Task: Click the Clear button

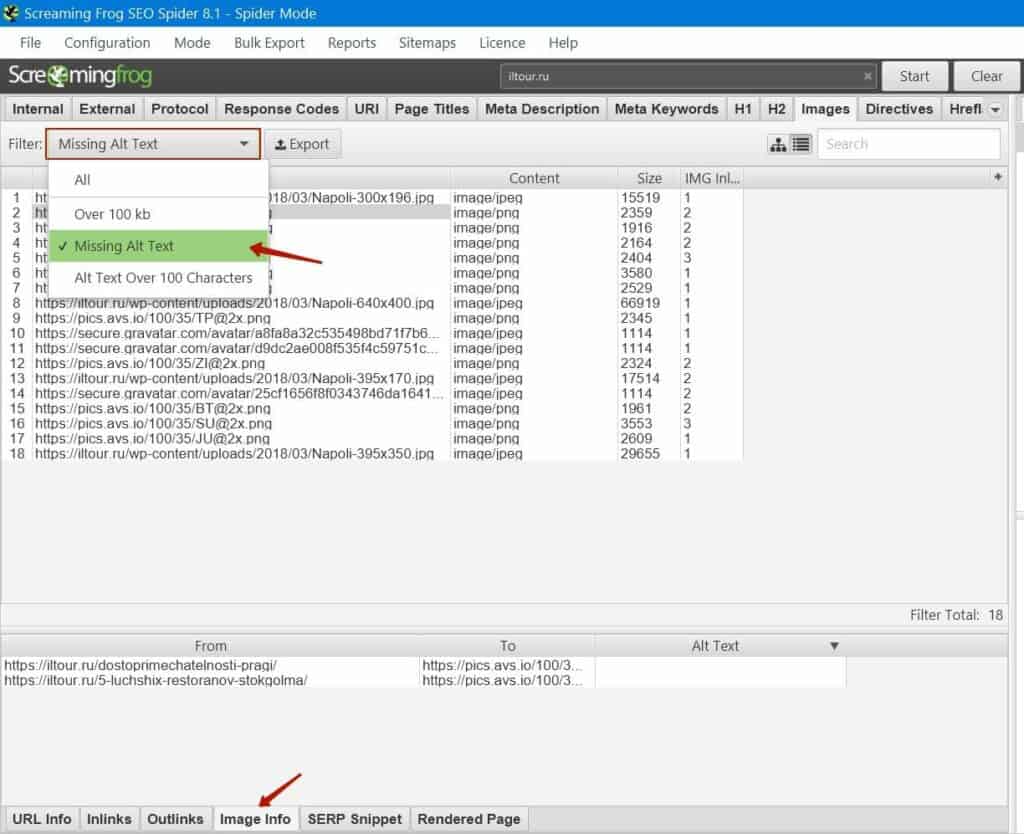Action: 986,76
